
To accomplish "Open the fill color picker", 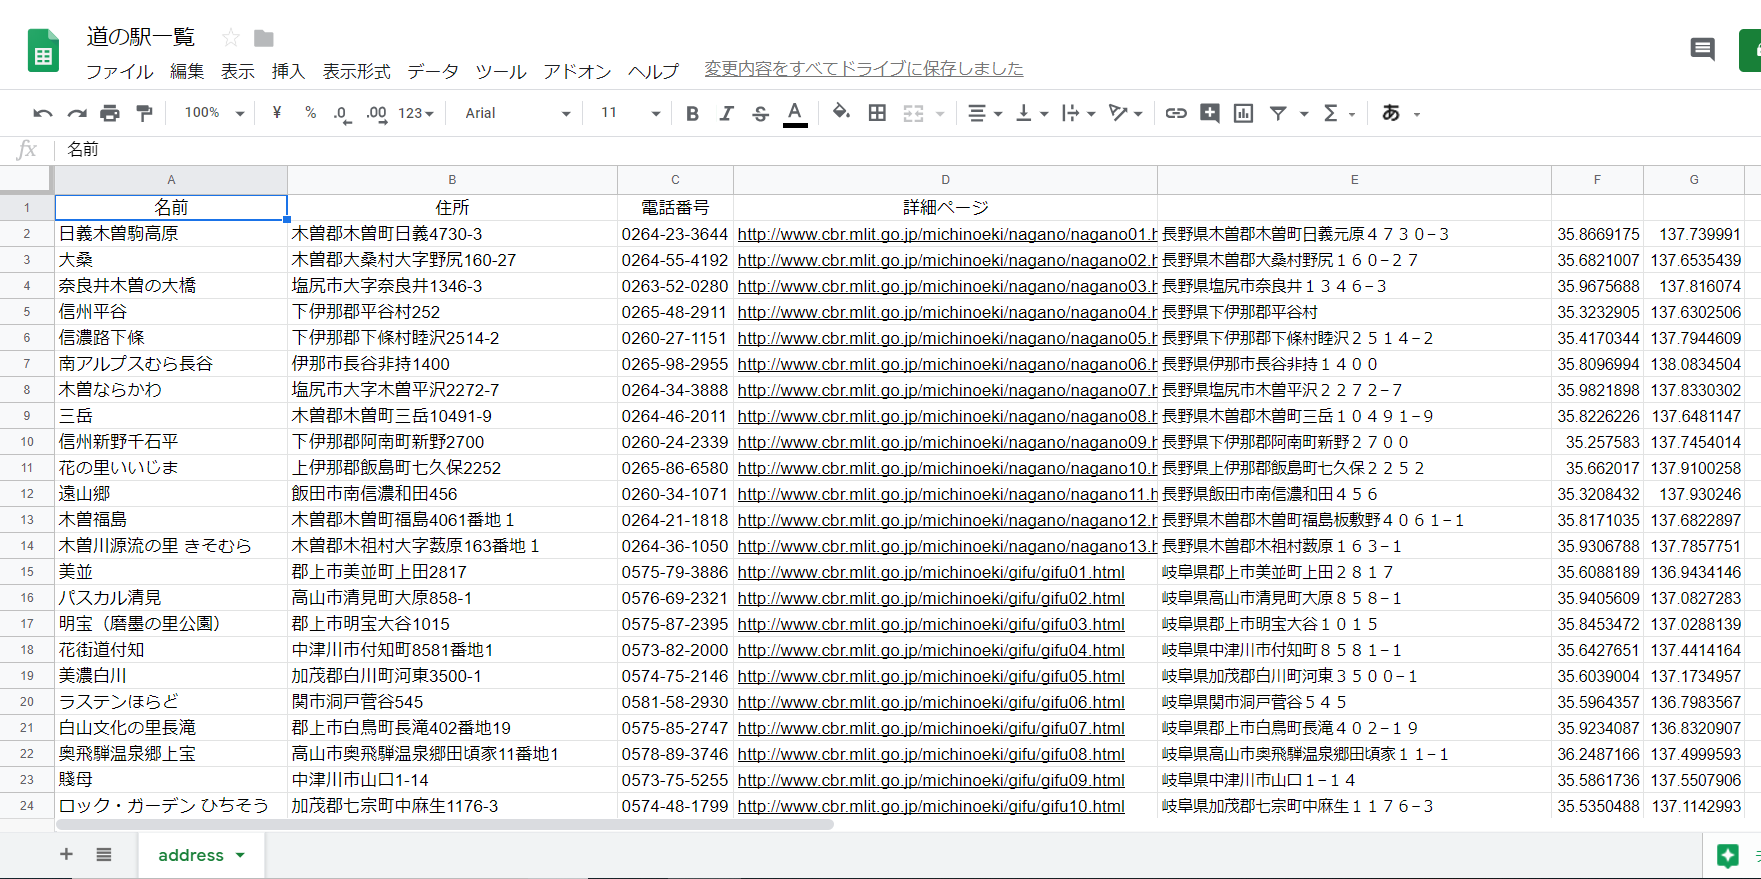I will 841,112.
